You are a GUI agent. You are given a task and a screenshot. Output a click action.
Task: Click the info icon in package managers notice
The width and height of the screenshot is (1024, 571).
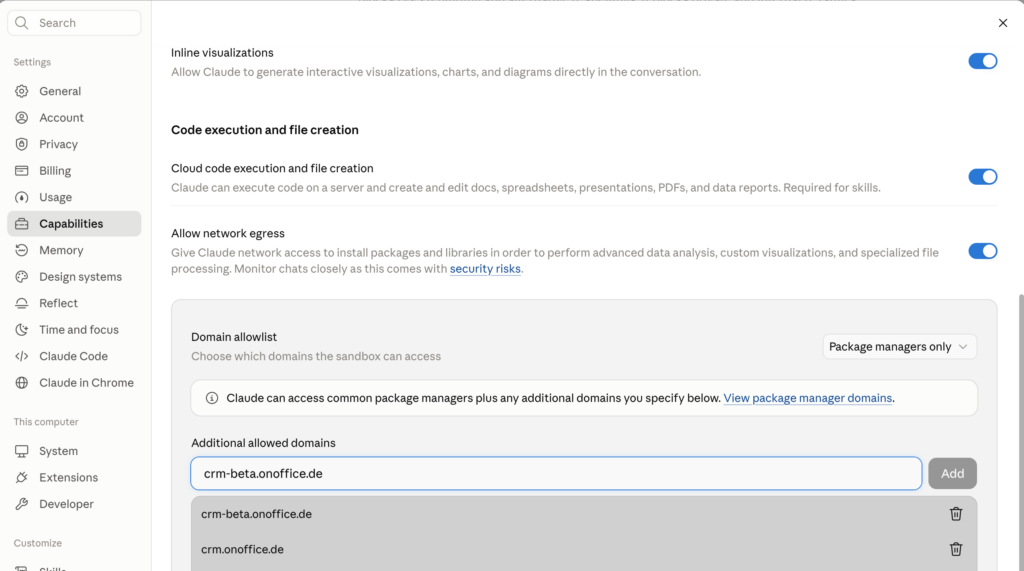pos(212,398)
